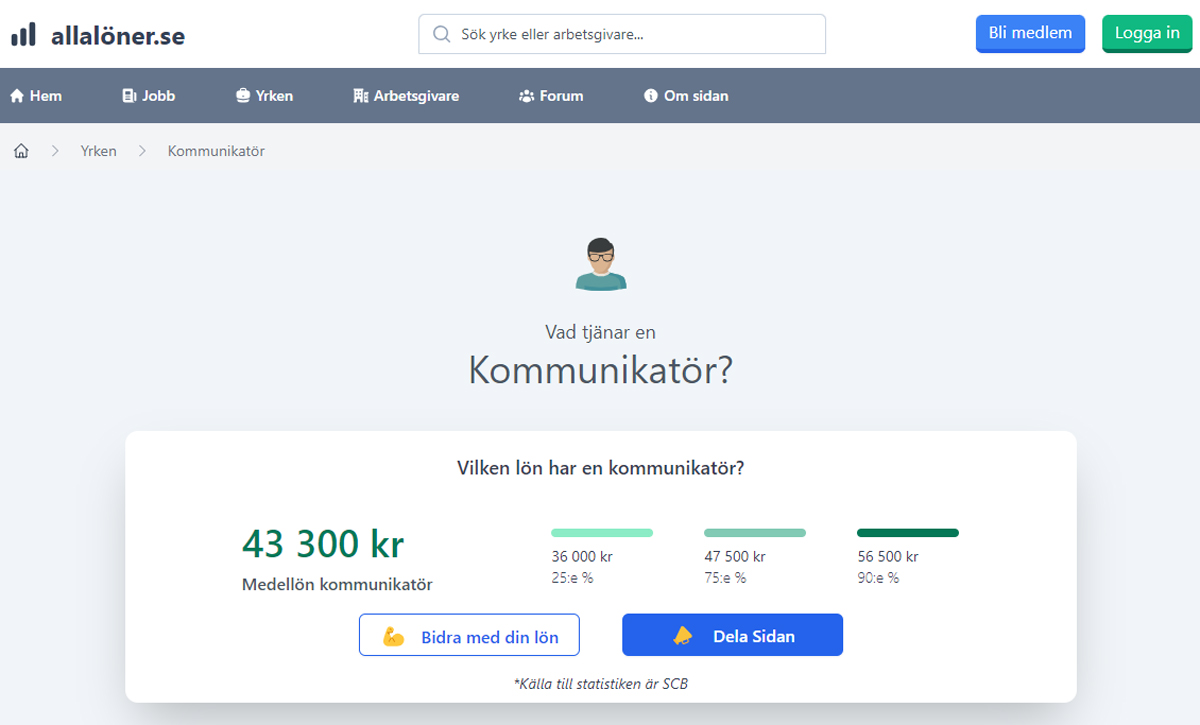Open the Om sidan page
This screenshot has width=1200, height=725.
click(x=686, y=96)
